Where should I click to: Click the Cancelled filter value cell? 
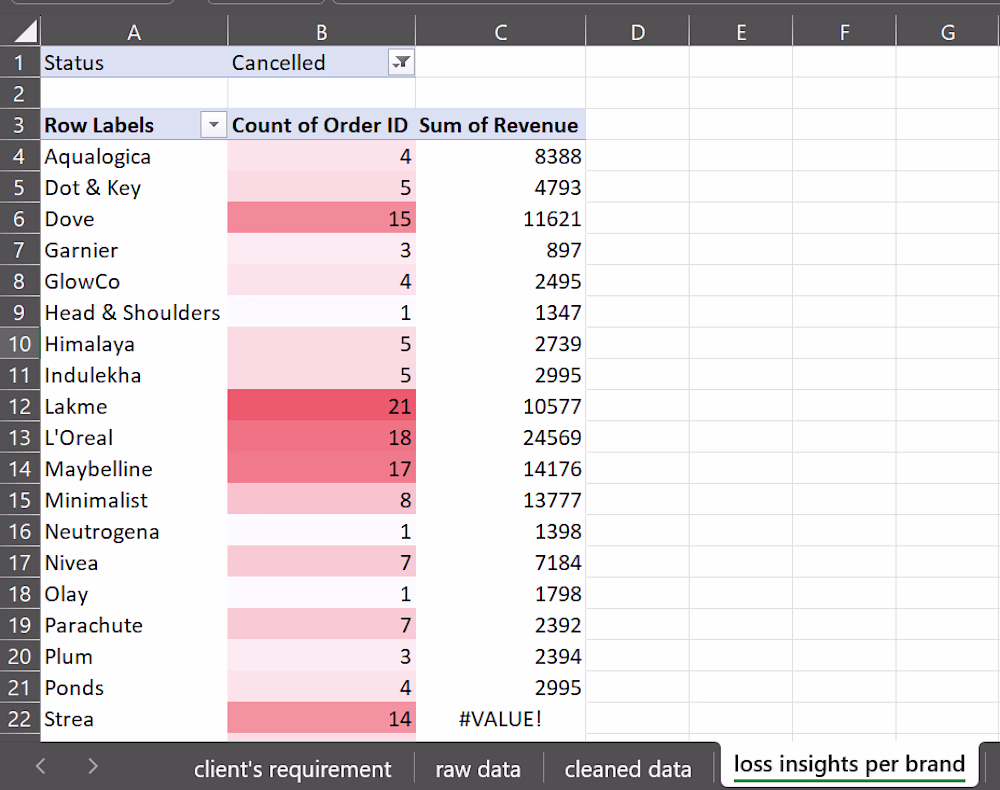coord(321,62)
